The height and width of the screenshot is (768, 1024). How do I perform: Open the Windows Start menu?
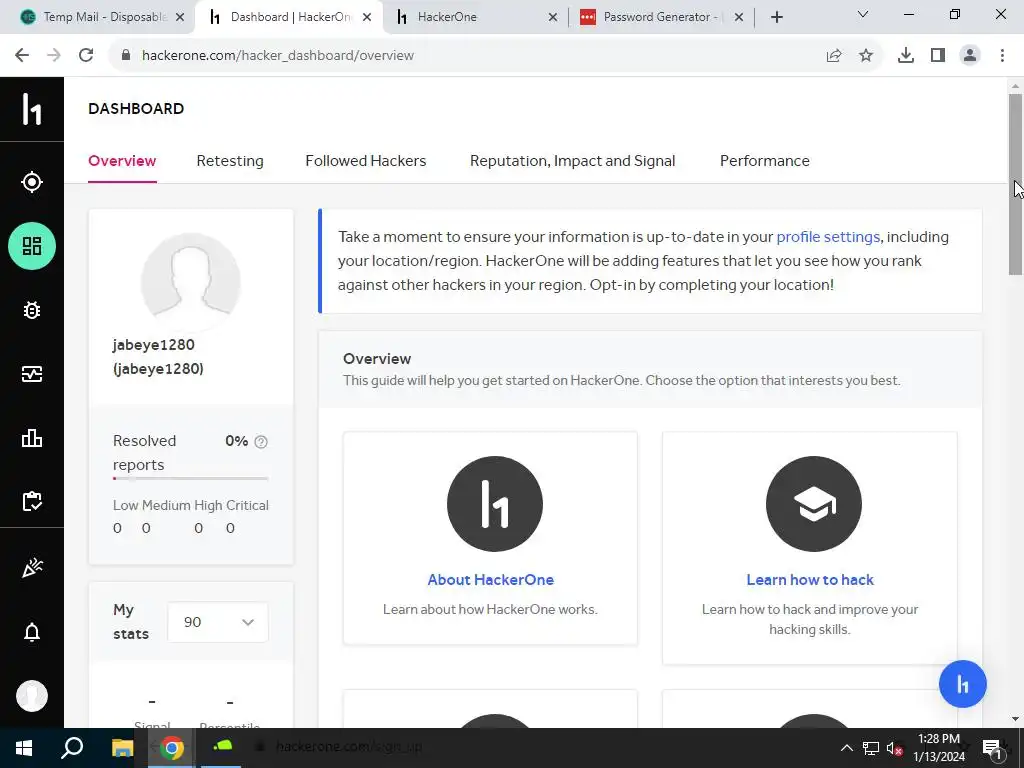[x=24, y=748]
